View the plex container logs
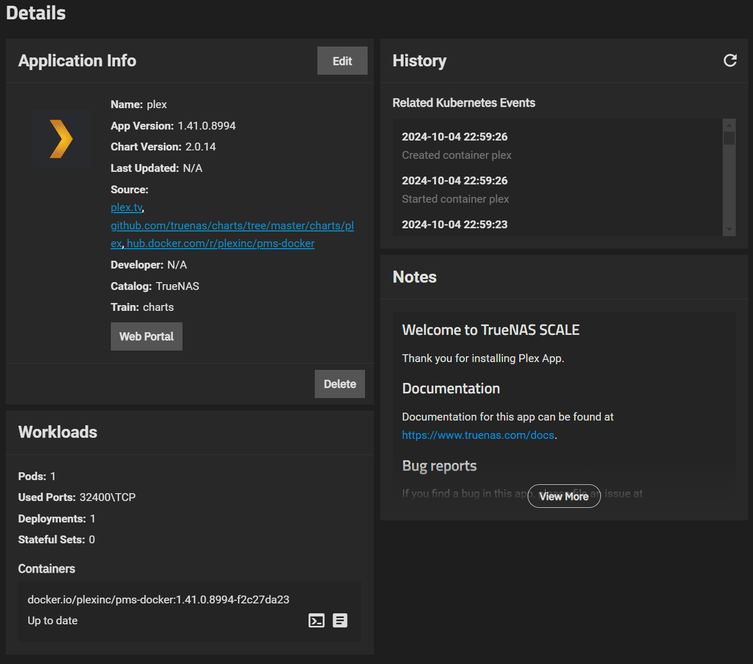Image resolution: width=753 pixels, height=664 pixels. 340,621
